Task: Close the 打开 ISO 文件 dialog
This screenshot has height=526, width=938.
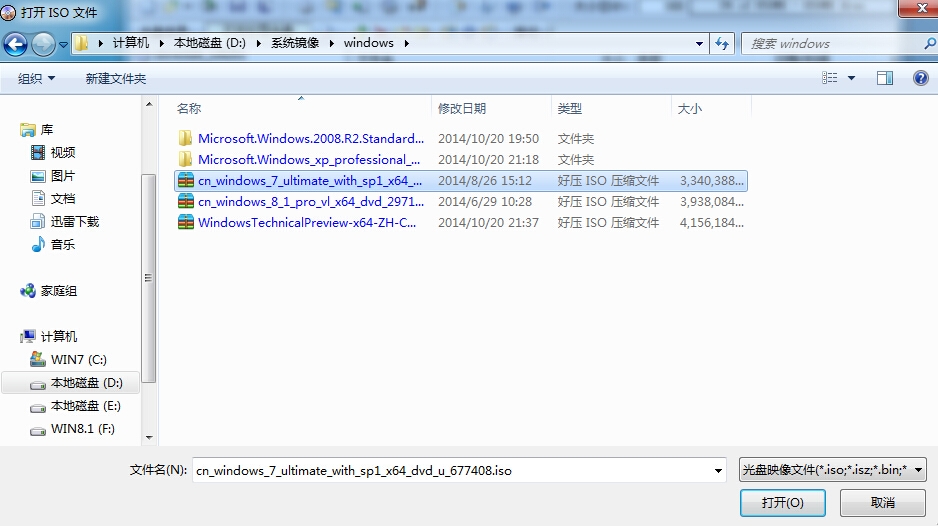Action: tap(920, 9)
